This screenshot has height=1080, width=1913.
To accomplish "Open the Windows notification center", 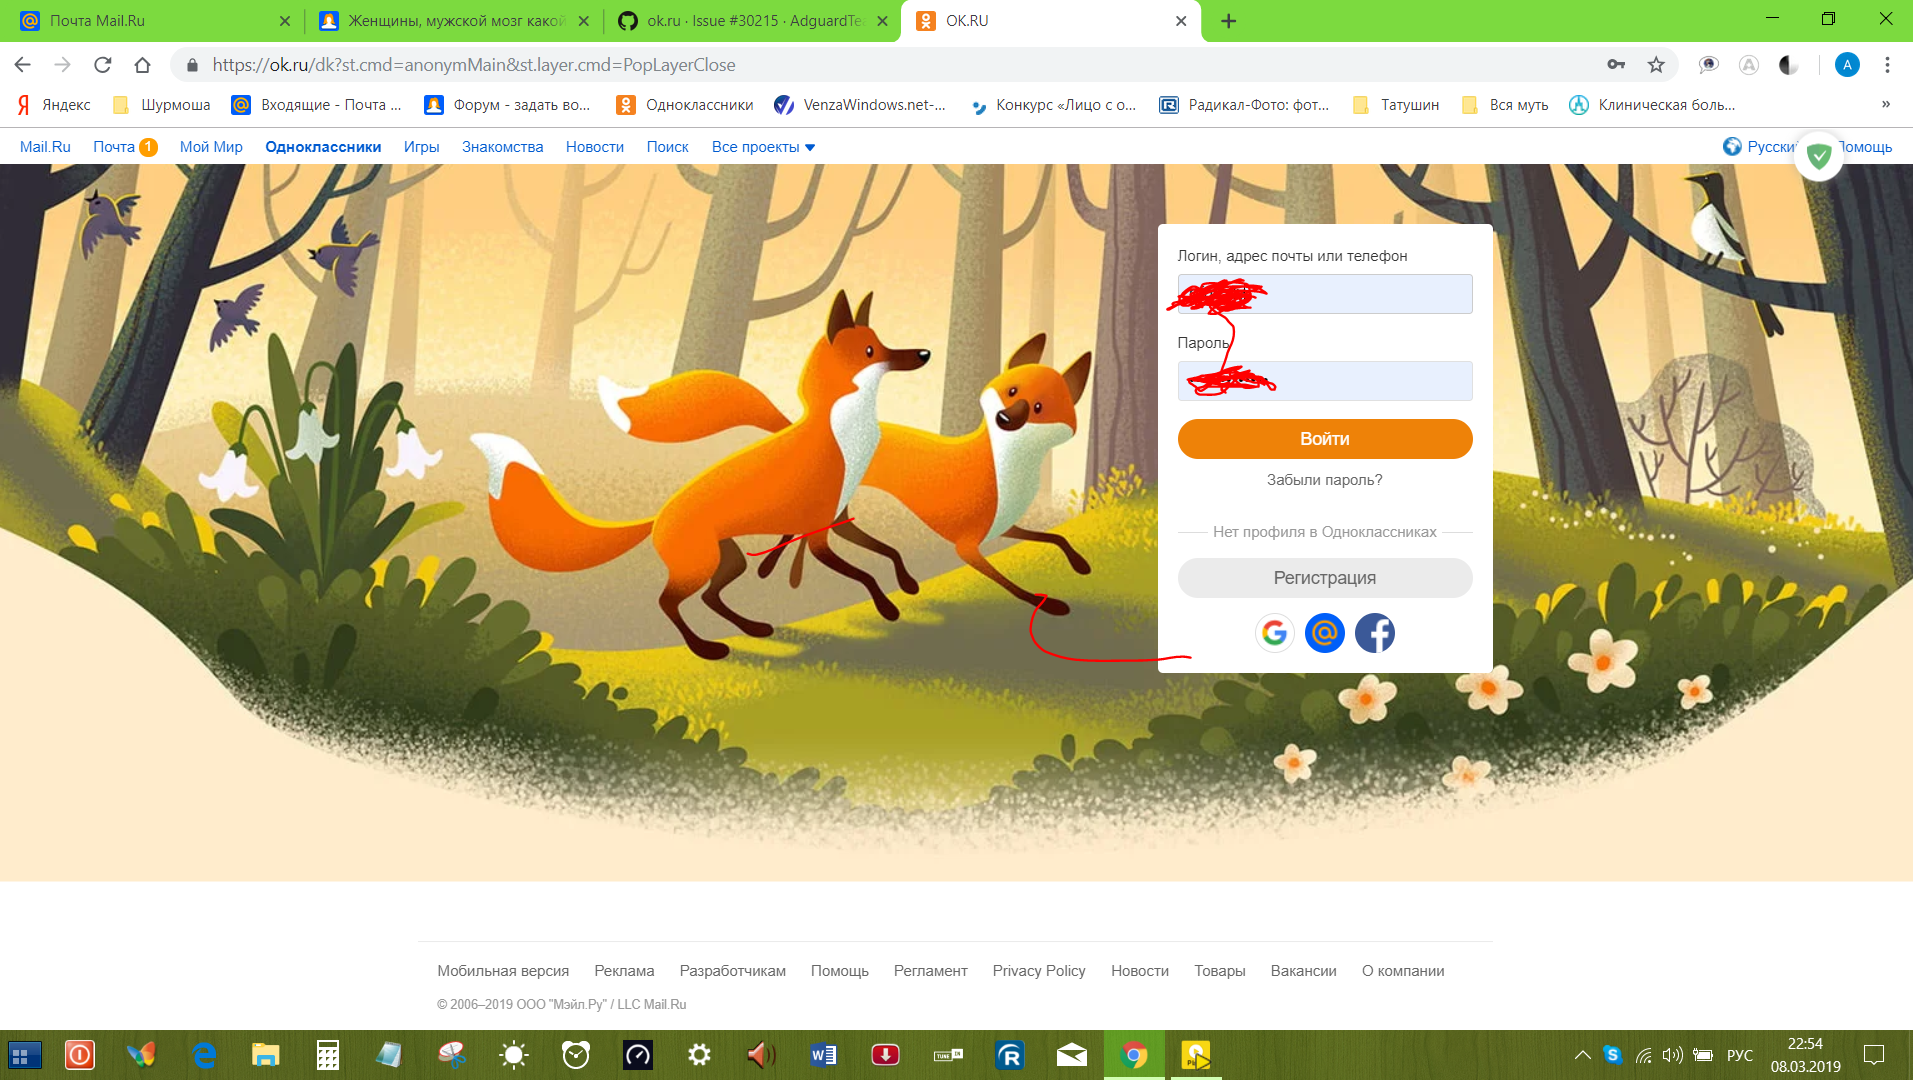I will point(1873,1055).
